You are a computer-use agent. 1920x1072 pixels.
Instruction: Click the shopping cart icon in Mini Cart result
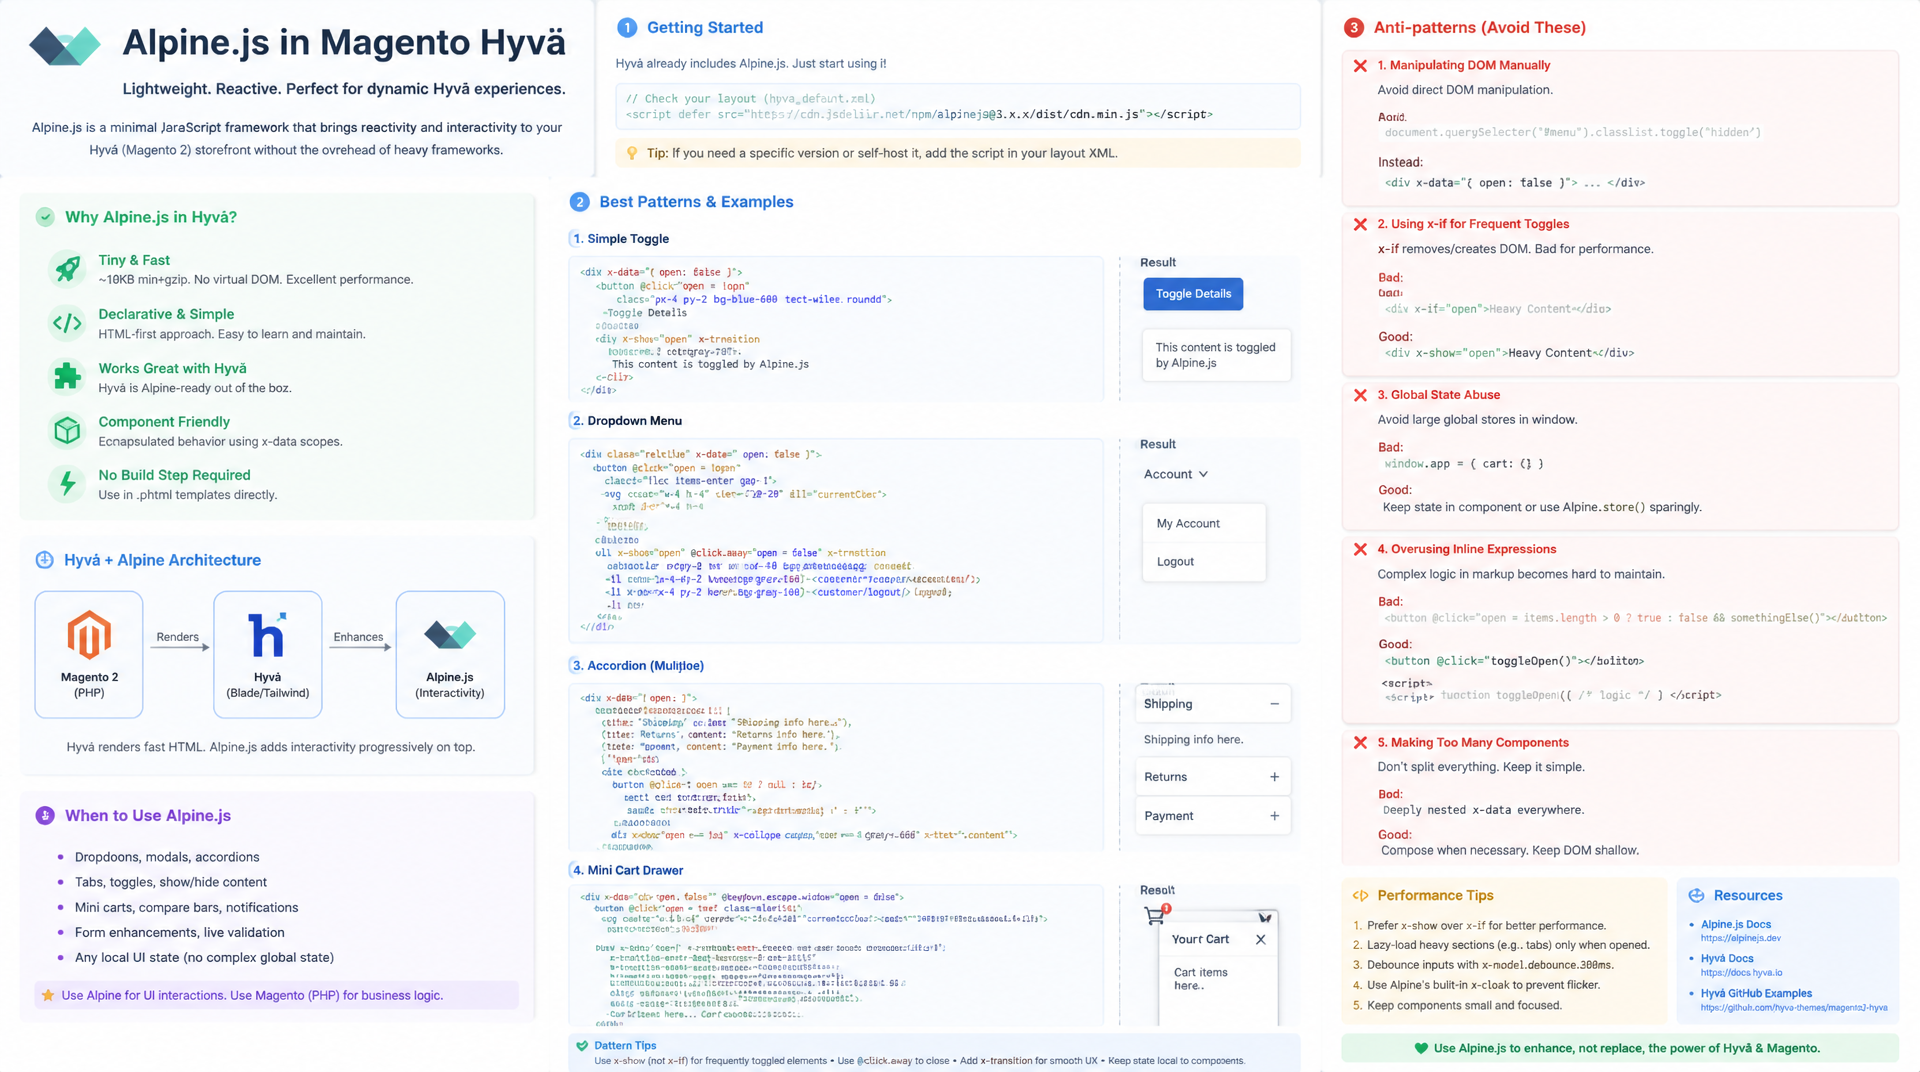click(1156, 915)
